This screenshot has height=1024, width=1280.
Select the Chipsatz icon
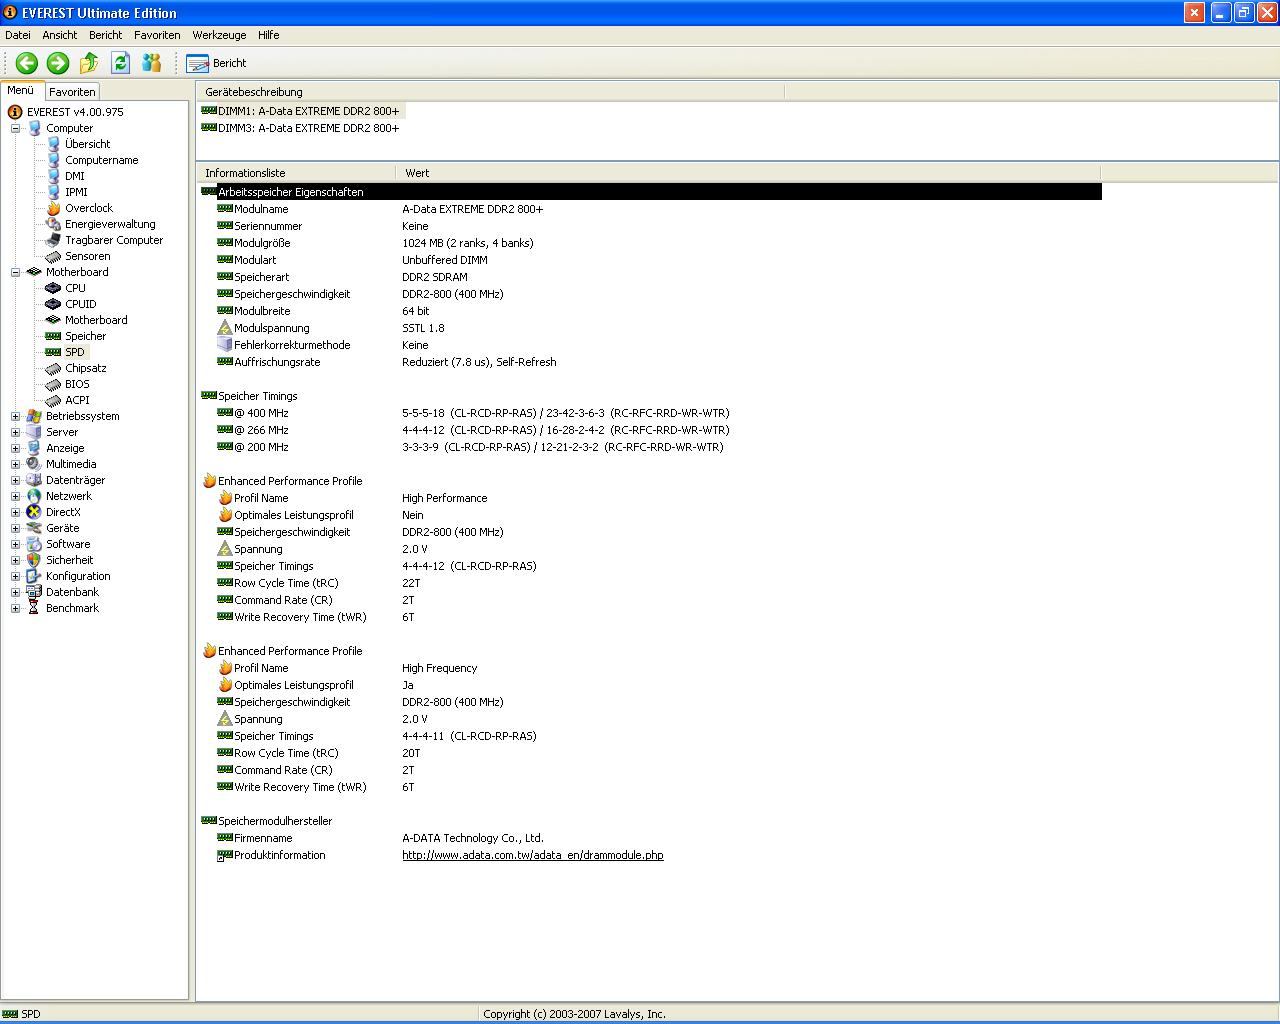tap(54, 368)
